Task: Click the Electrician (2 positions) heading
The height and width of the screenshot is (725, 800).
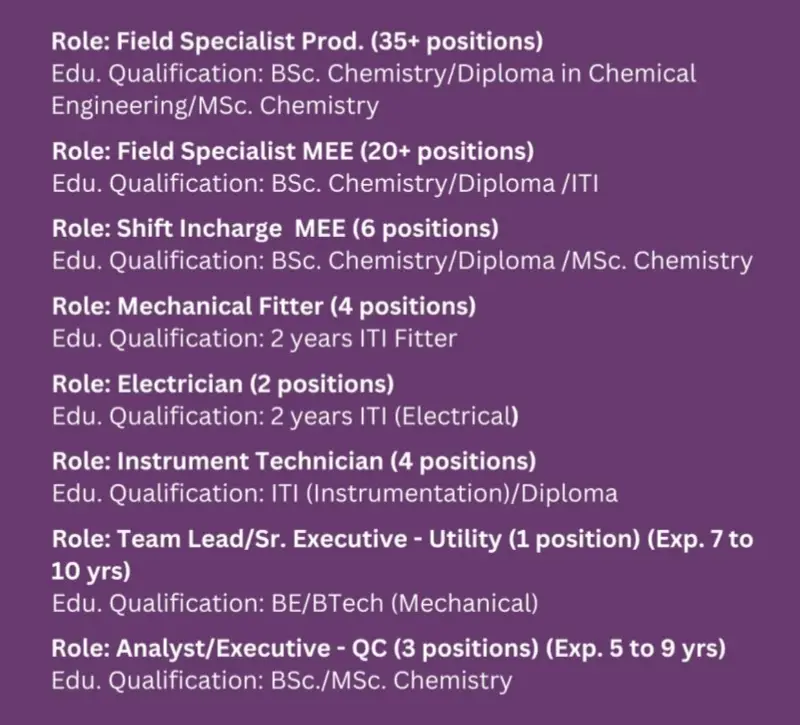Action: (x=223, y=384)
